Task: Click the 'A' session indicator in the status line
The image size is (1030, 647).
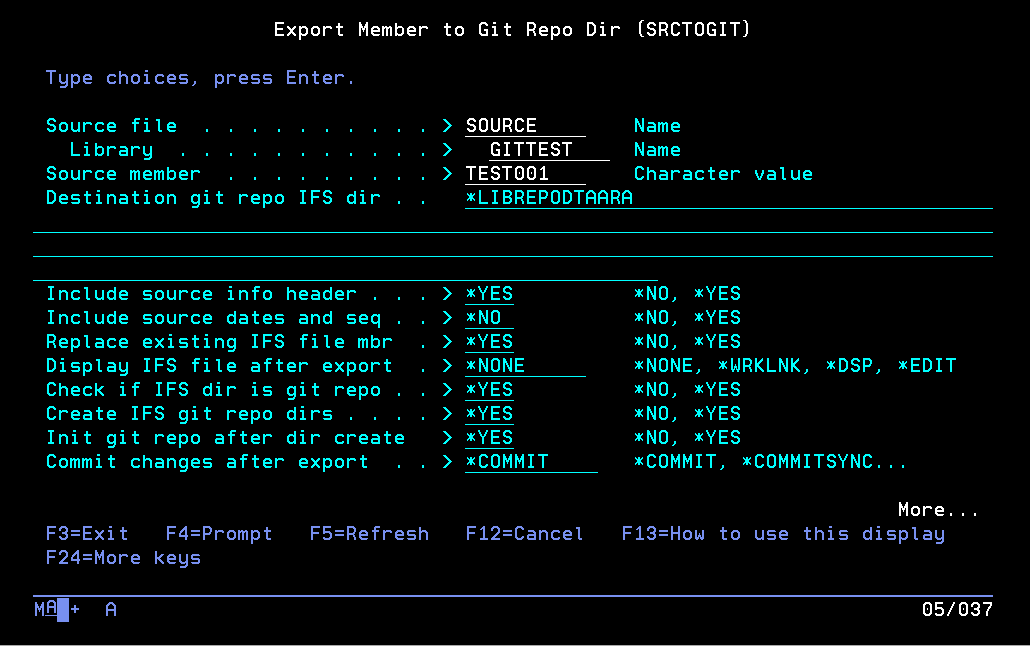Action: [111, 610]
